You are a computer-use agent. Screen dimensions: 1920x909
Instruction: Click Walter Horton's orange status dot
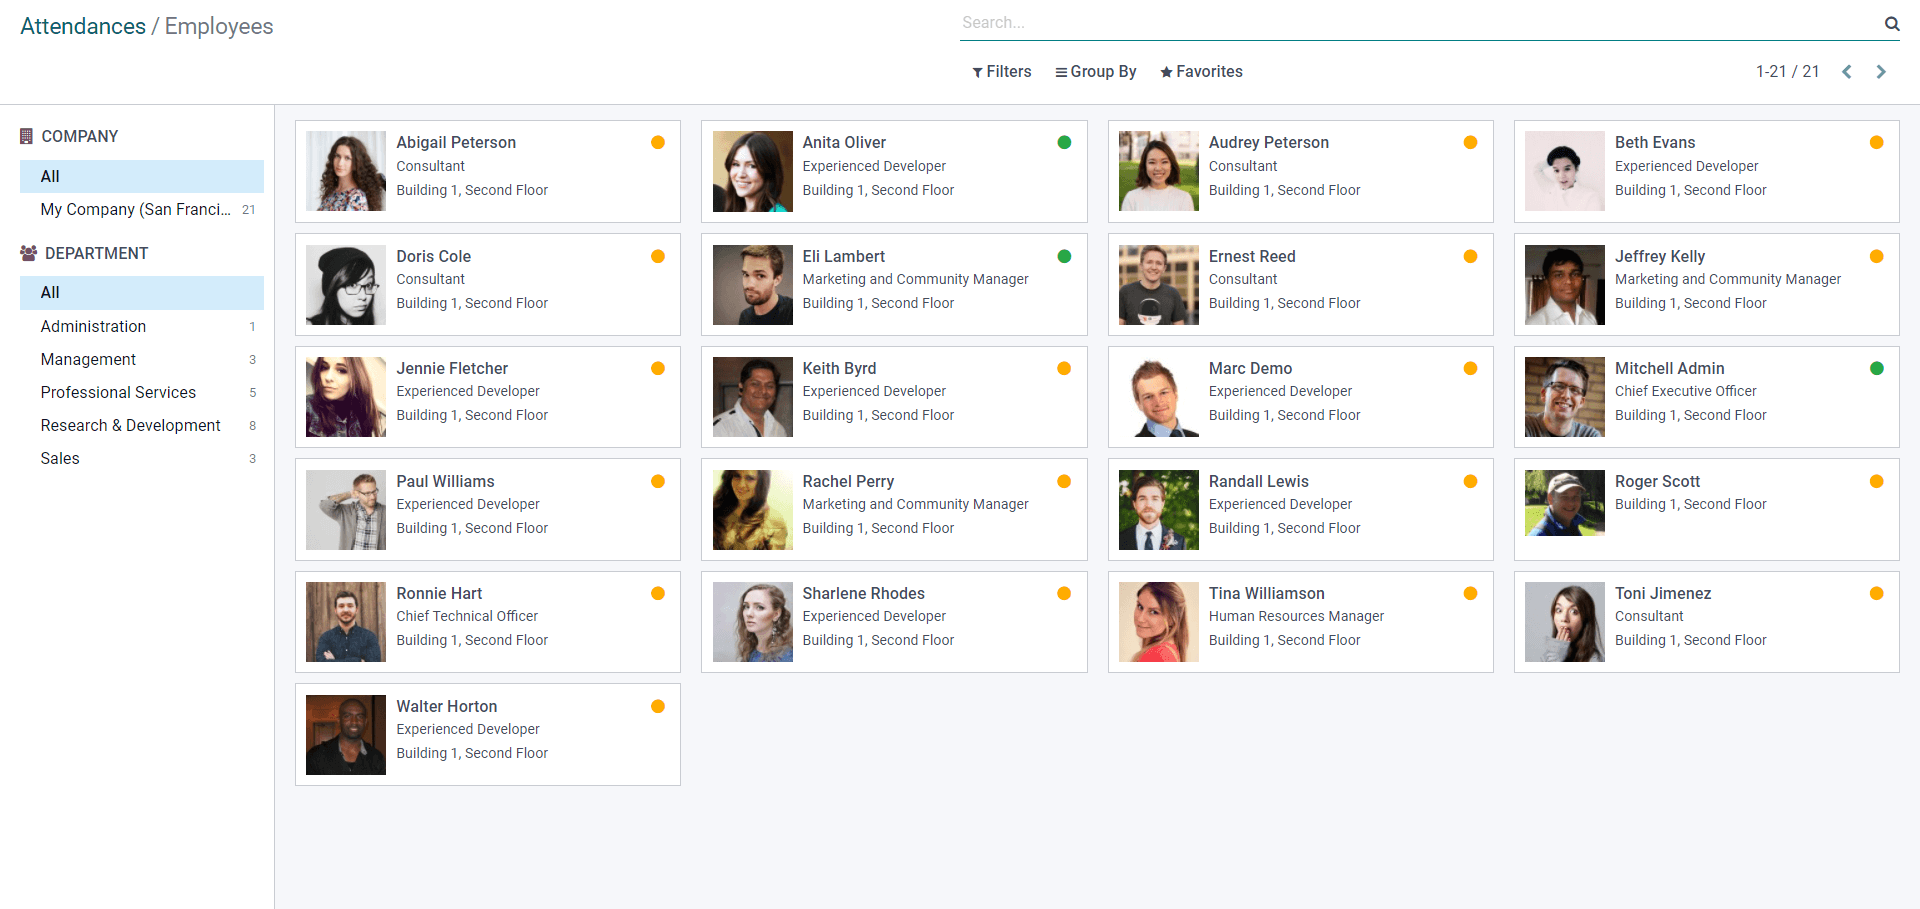pos(658,706)
